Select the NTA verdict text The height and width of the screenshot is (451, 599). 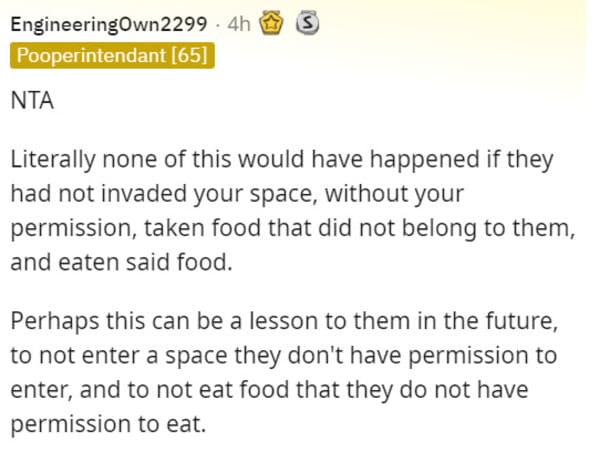pyautogui.click(x=32, y=101)
